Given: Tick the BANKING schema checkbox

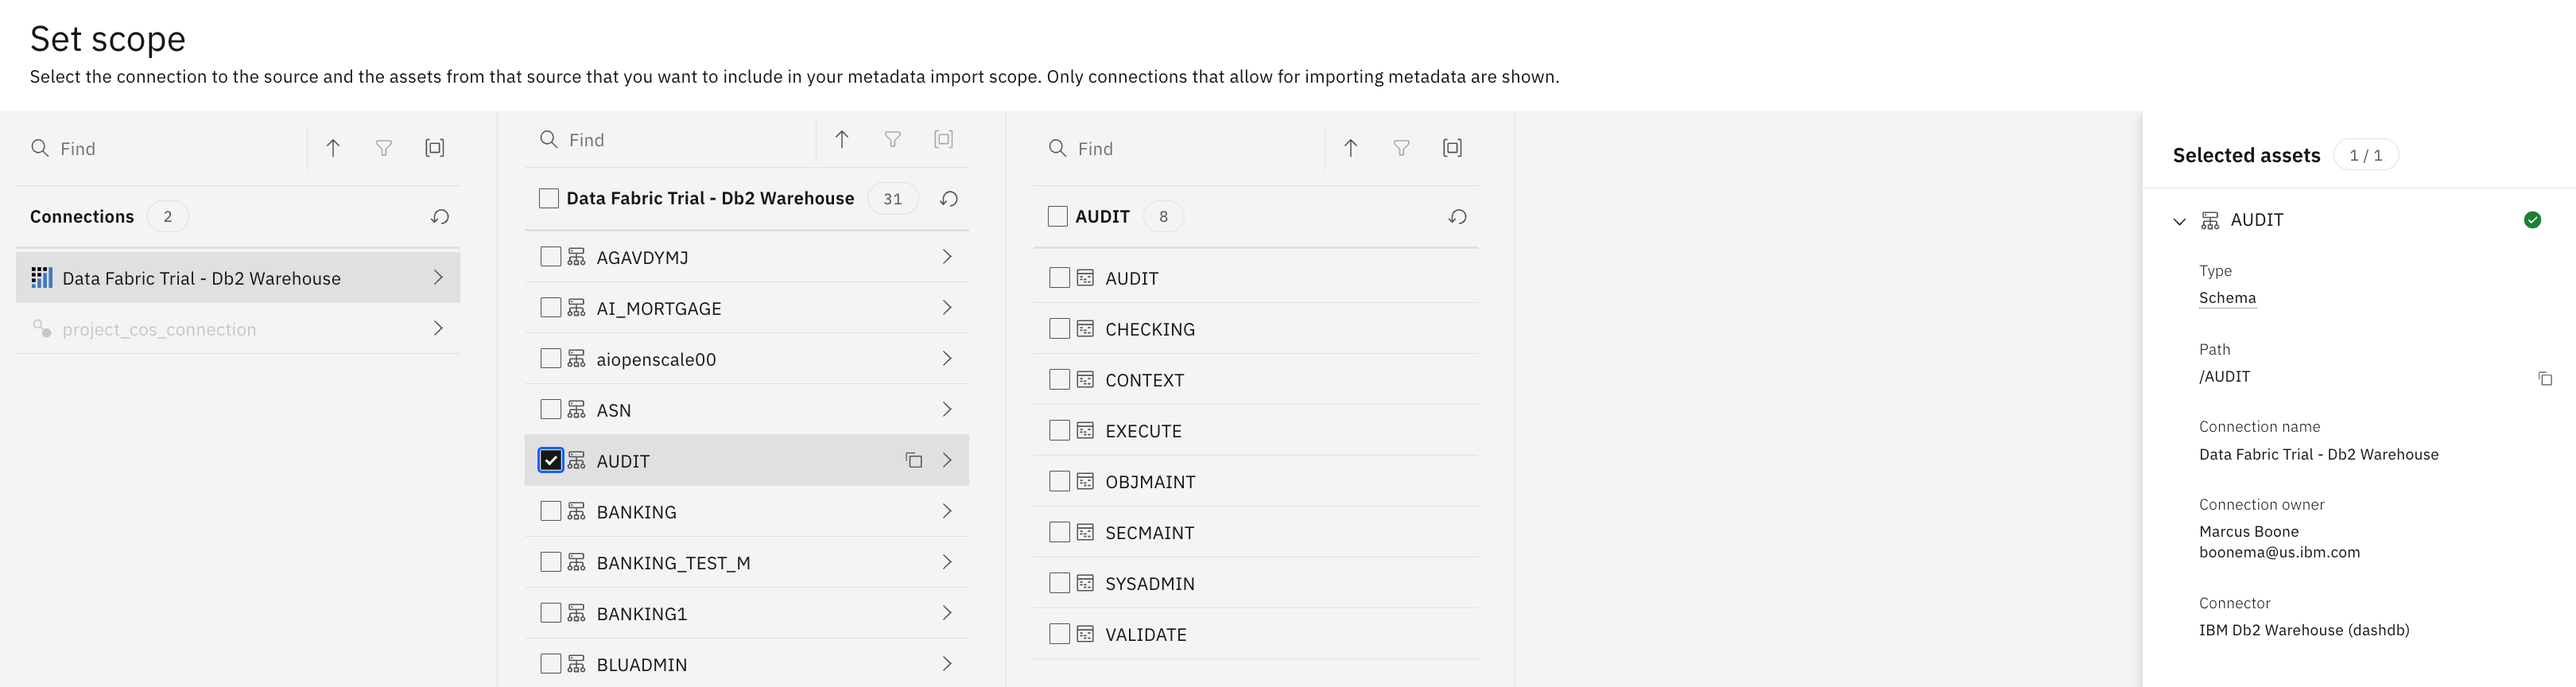Looking at the screenshot, I should point(550,511).
